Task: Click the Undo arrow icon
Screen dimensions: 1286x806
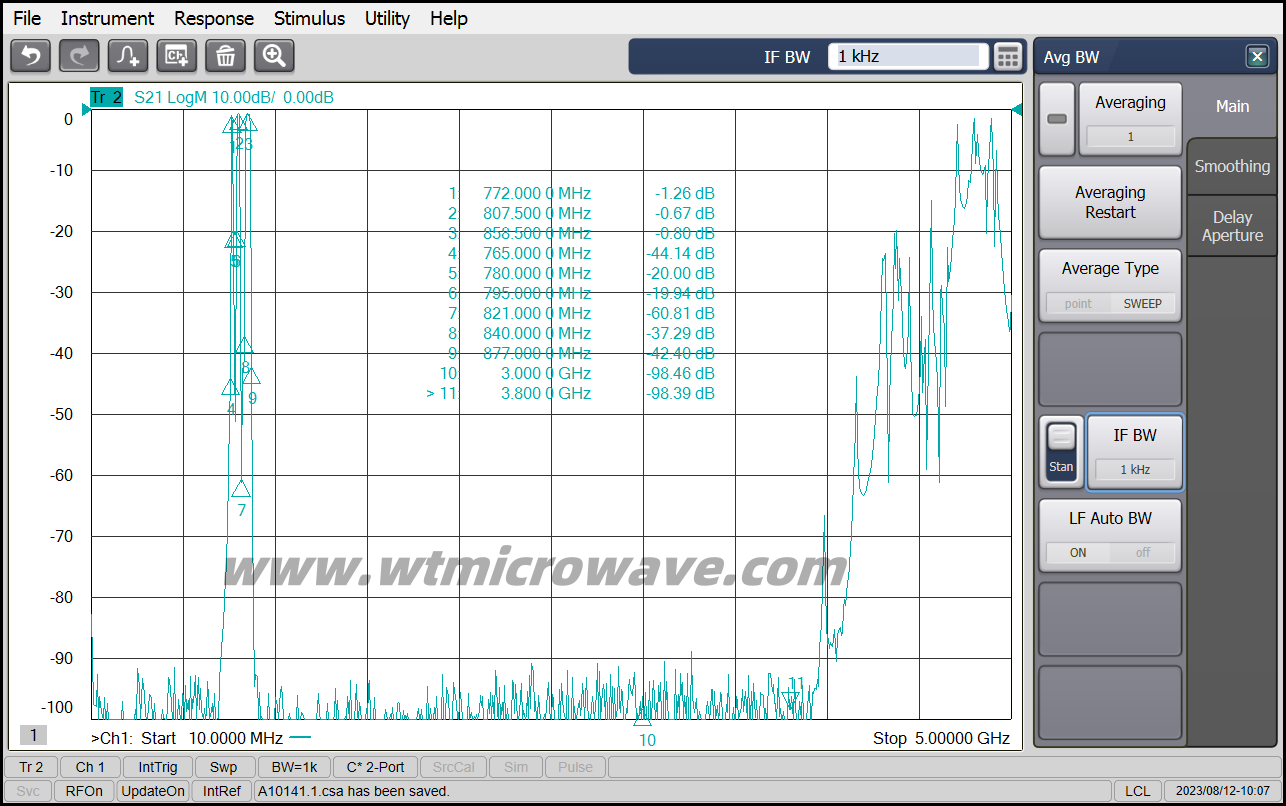Action: tap(30, 56)
